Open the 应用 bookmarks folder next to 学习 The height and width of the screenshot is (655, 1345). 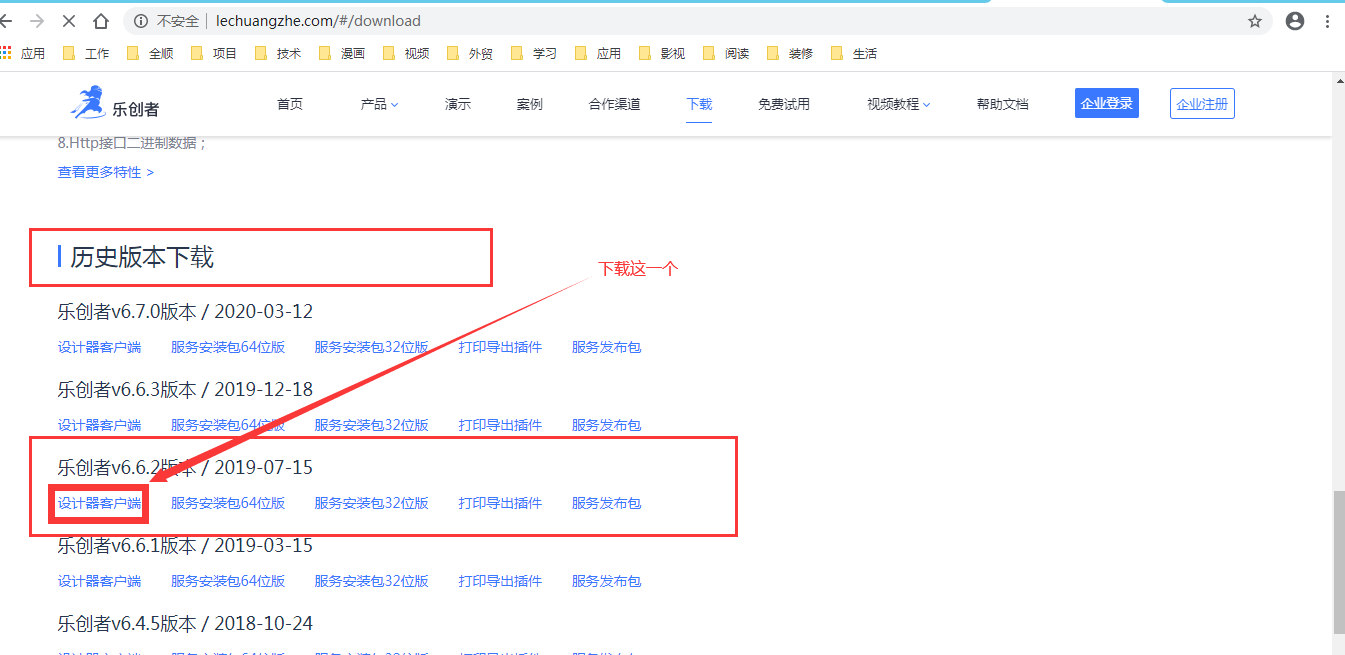pos(598,53)
